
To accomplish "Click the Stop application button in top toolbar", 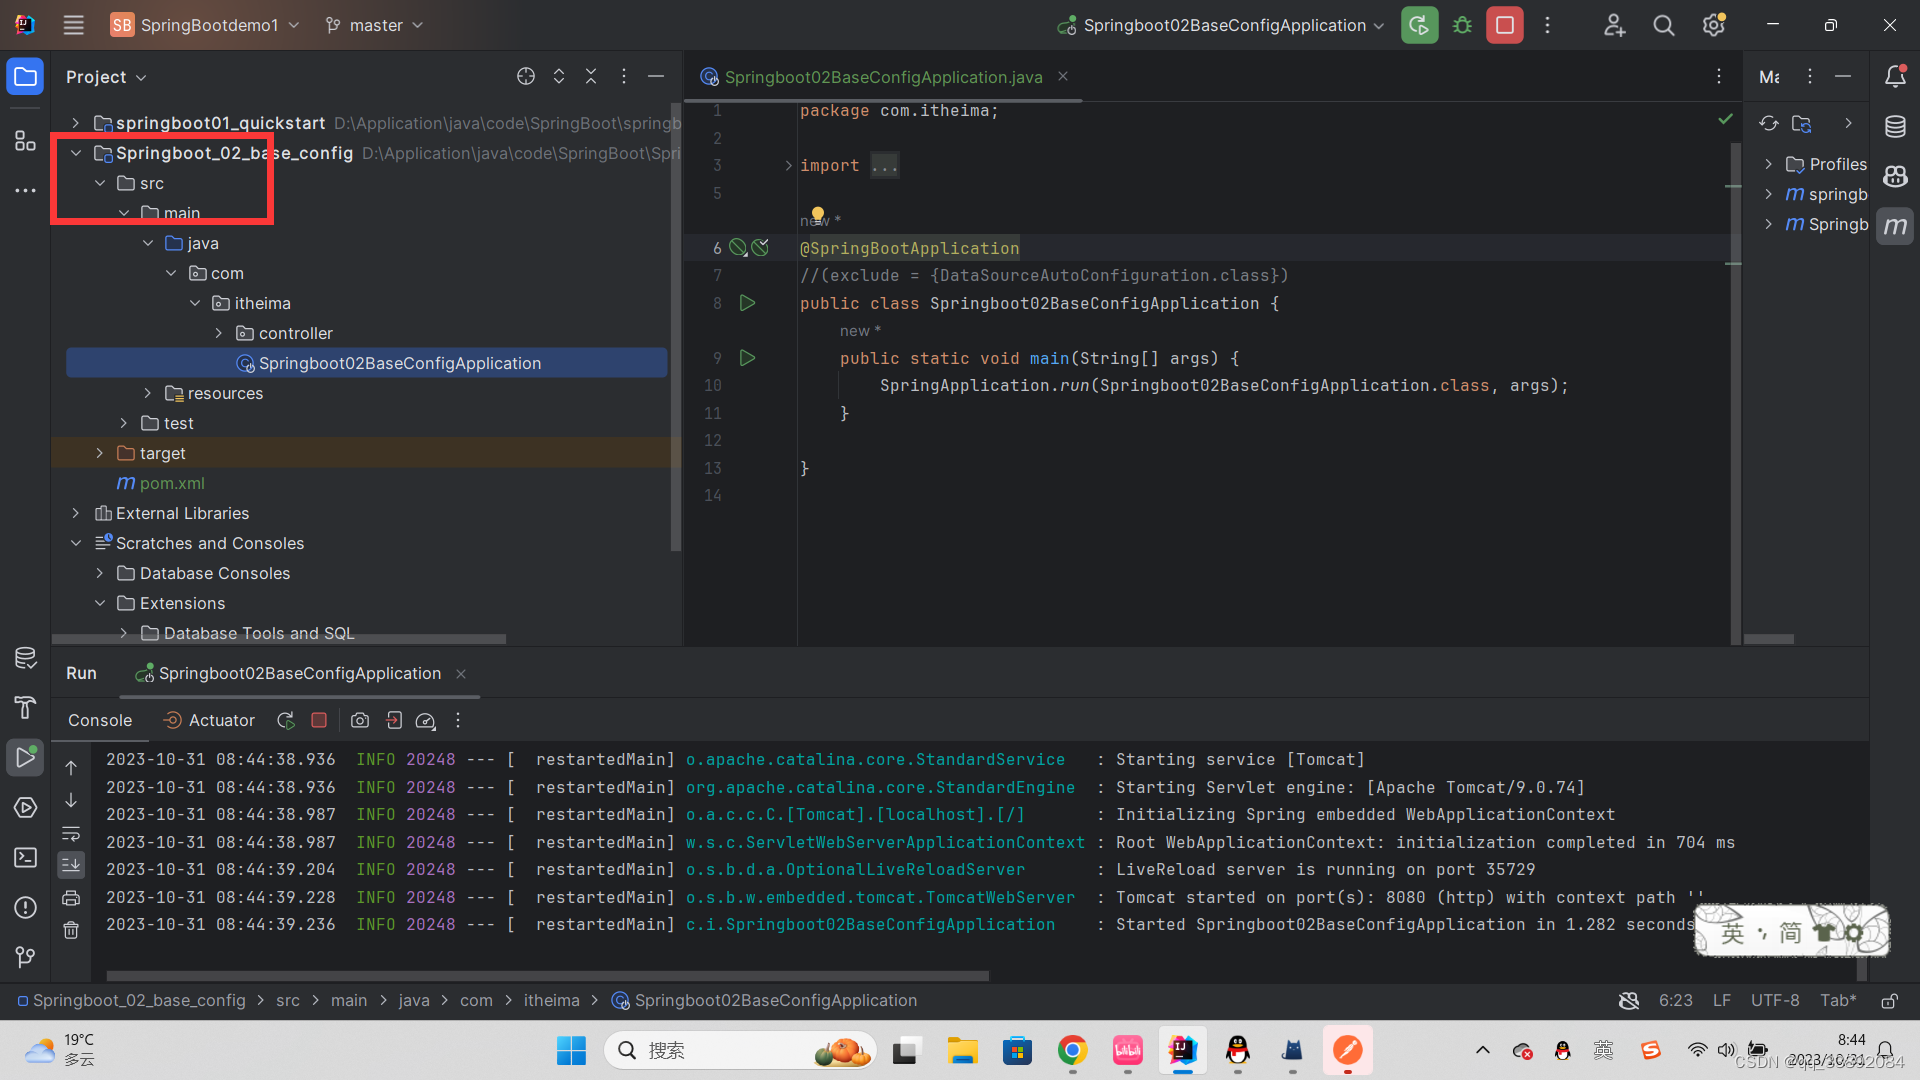I will point(1504,25).
